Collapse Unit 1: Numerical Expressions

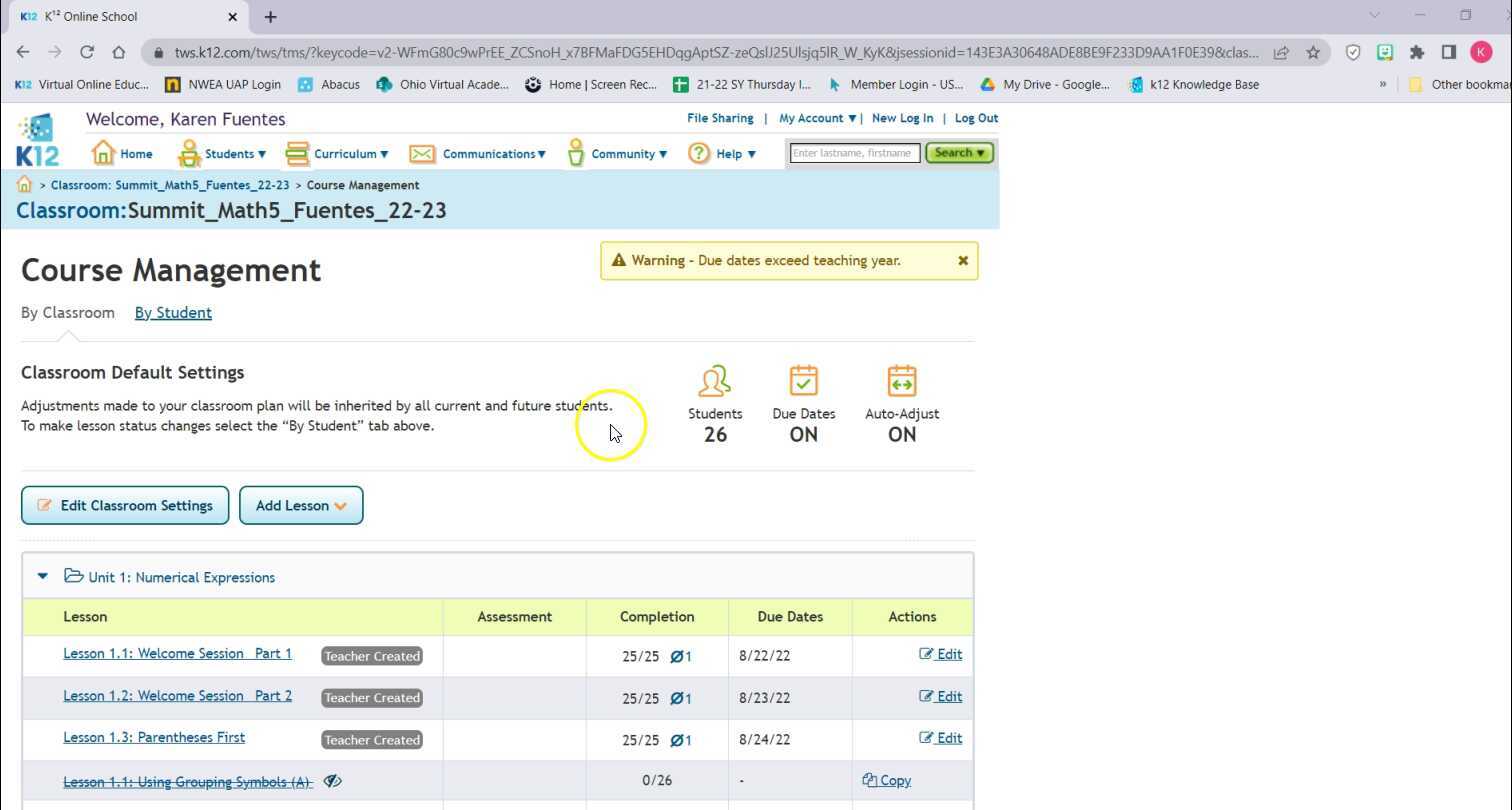click(x=42, y=576)
